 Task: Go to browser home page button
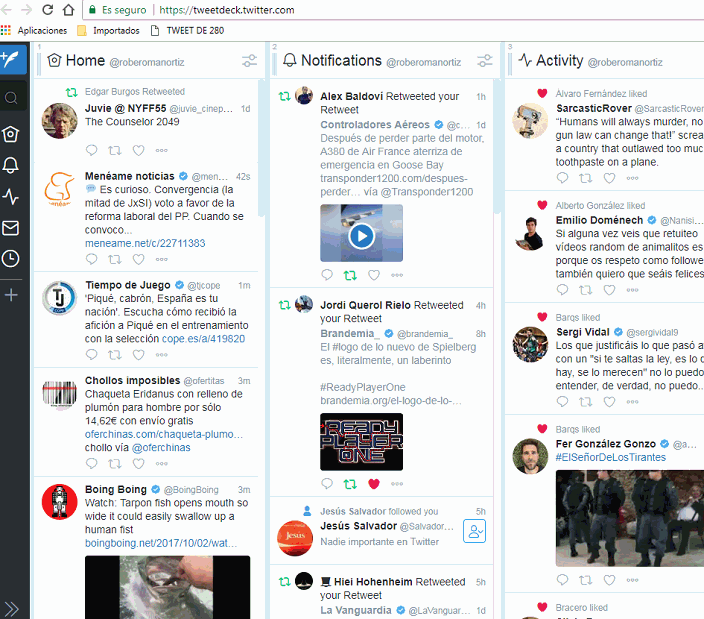click(68, 9)
